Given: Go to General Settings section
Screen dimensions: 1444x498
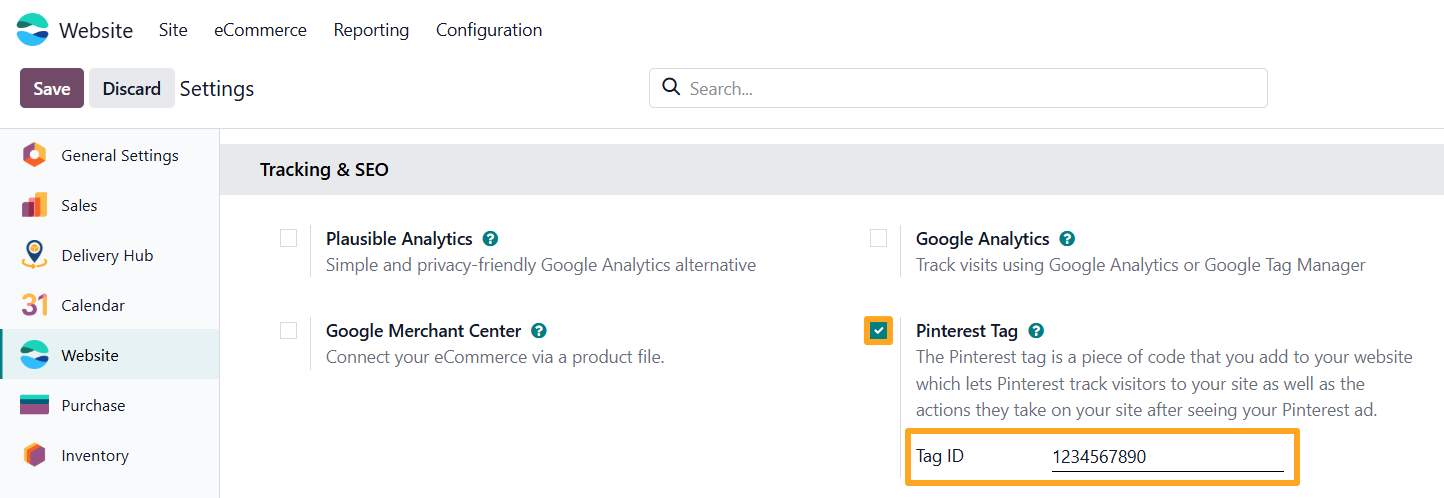Looking at the screenshot, I should pos(110,155).
